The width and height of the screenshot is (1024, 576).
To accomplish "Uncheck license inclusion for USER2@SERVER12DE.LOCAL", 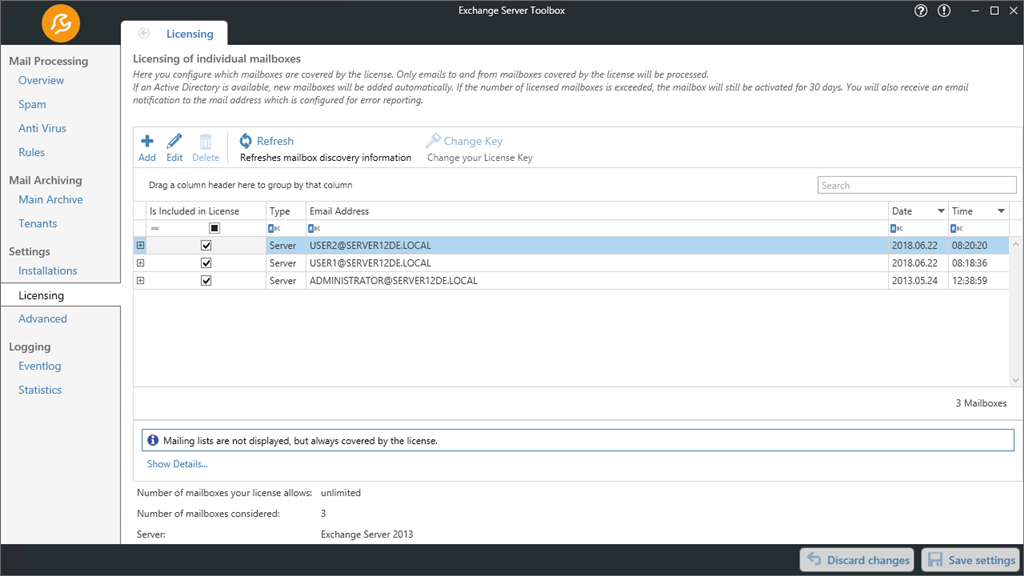I will point(206,246).
